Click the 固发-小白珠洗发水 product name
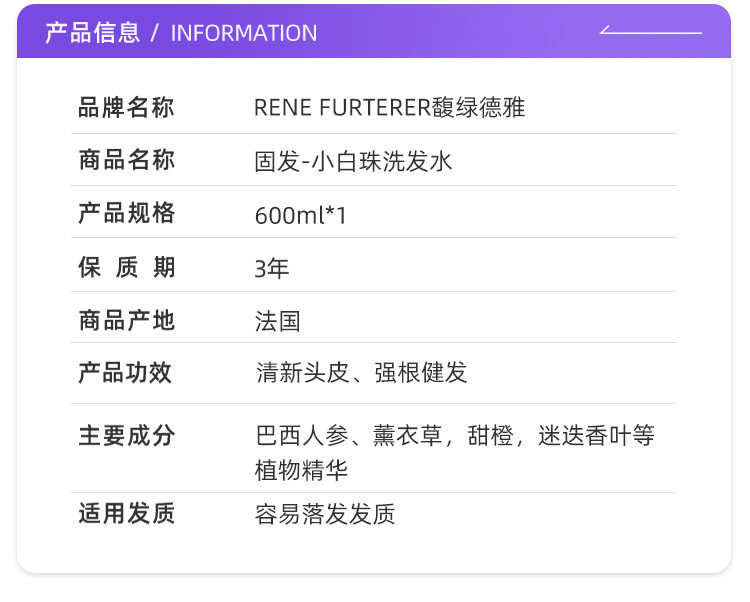This screenshot has height=602, width=750. click(353, 161)
